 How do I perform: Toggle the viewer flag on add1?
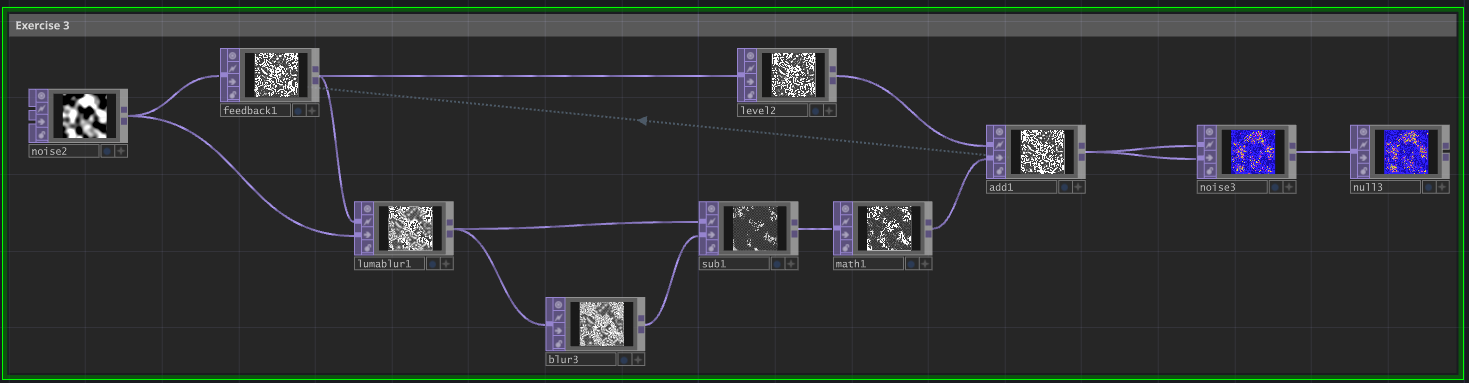click(x=998, y=132)
